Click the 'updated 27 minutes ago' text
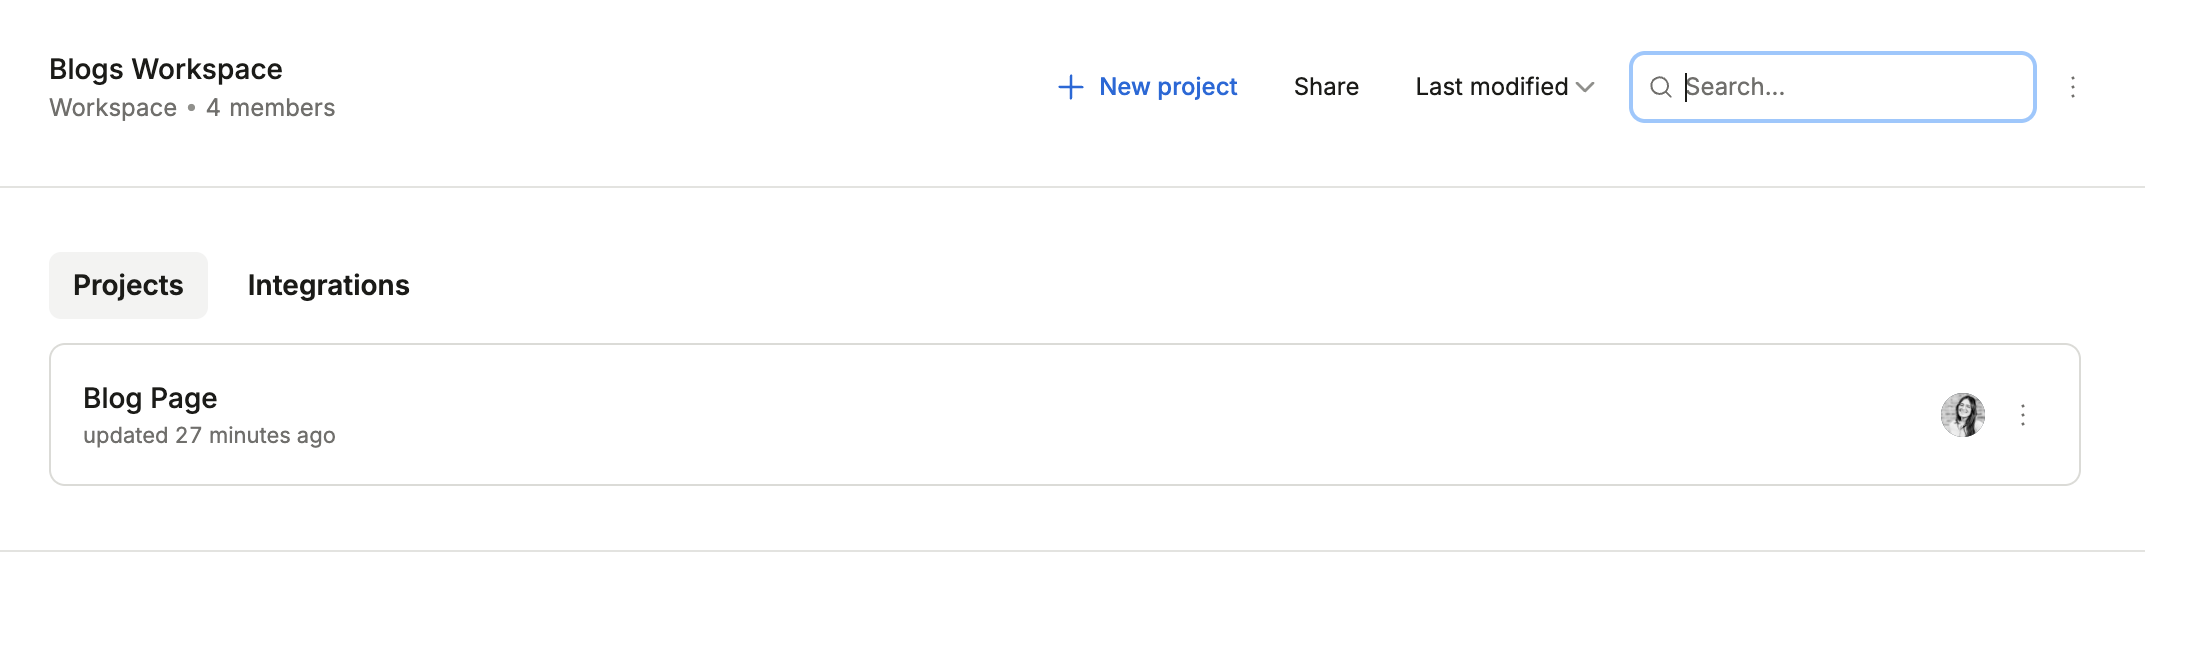This screenshot has height=672, width=2204. [x=209, y=436]
